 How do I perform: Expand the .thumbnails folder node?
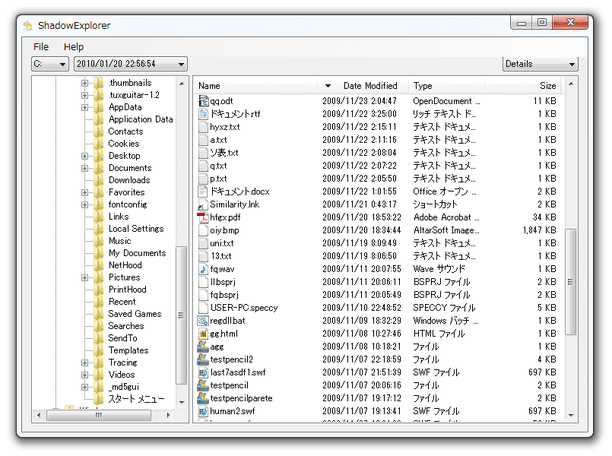(x=85, y=83)
